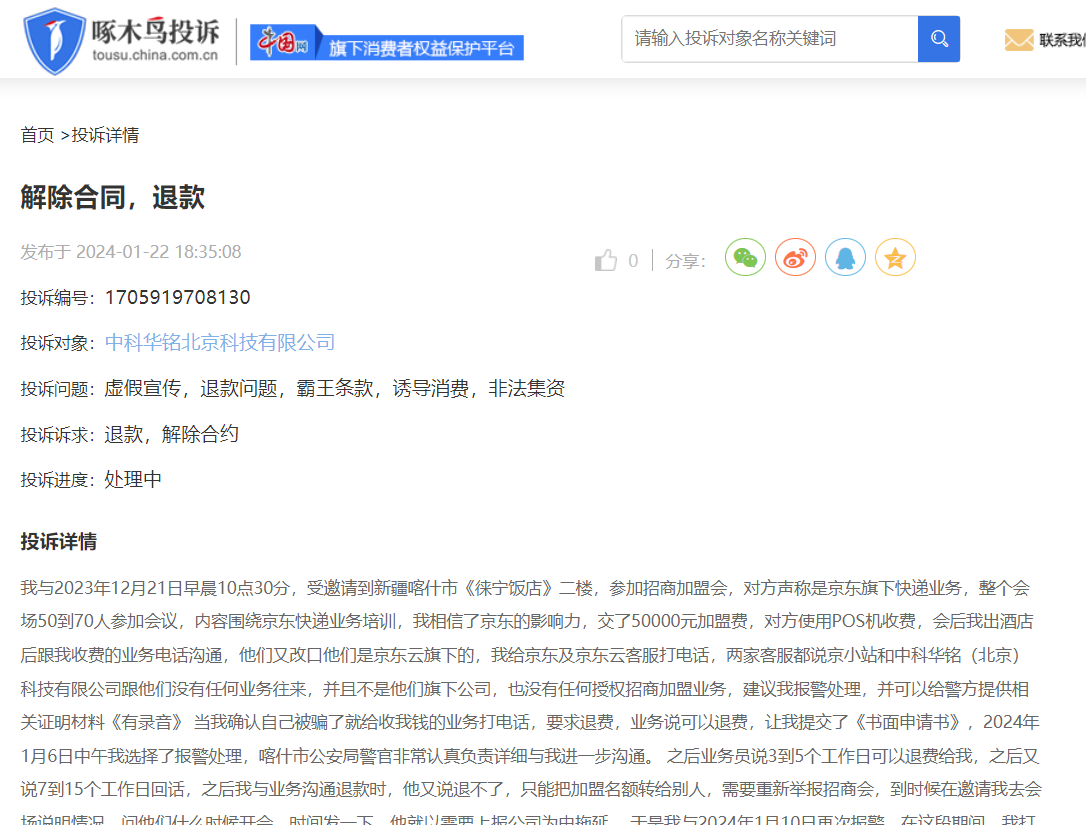Click the 处理中 progress status
The width and height of the screenshot is (1086, 825).
pyautogui.click(x=133, y=479)
